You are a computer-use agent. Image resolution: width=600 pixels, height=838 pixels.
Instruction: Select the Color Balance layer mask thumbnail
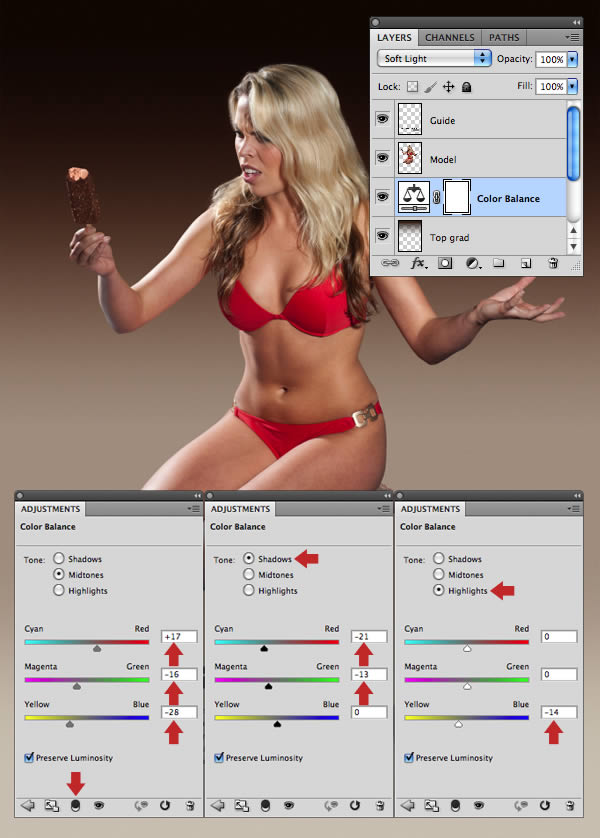[x=457, y=197]
